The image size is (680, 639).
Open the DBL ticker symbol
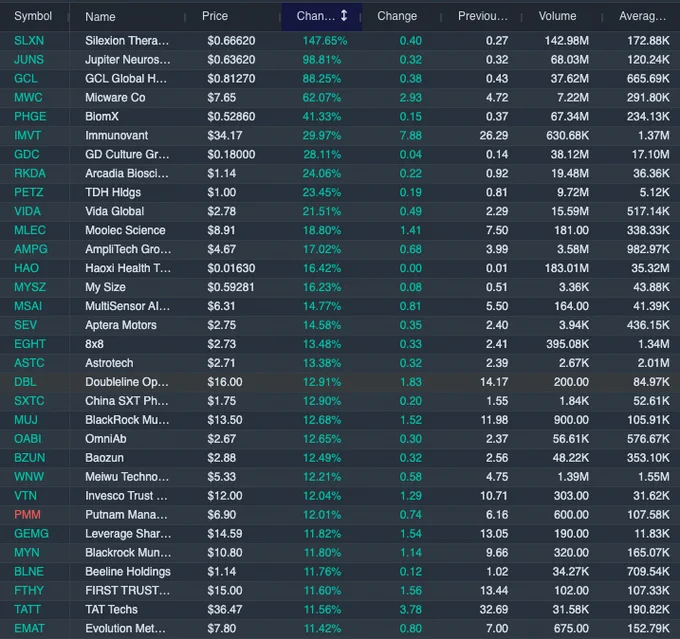pyautogui.click(x=25, y=382)
